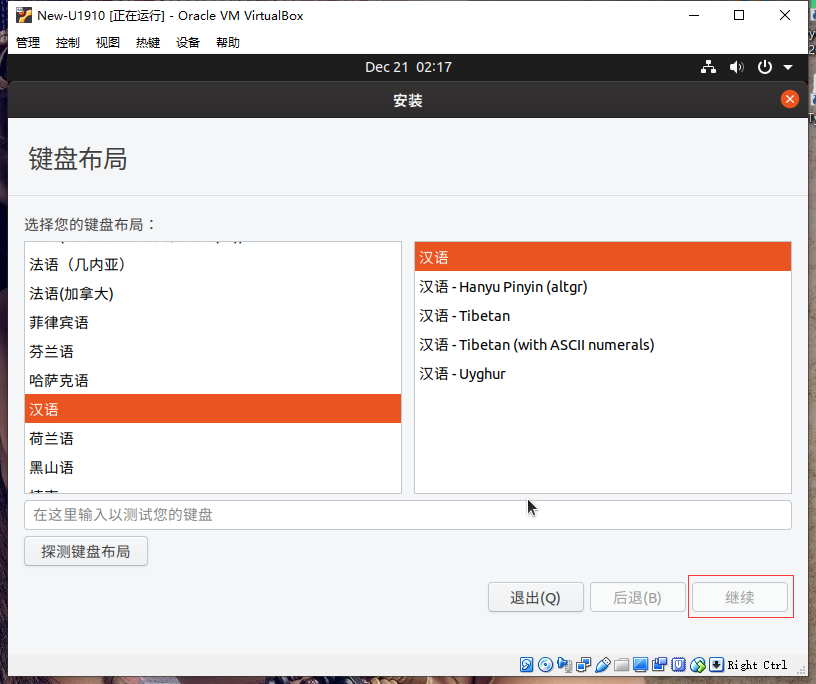Click the keyboard capture arrow icon
The image size is (816, 684).
point(717,665)
